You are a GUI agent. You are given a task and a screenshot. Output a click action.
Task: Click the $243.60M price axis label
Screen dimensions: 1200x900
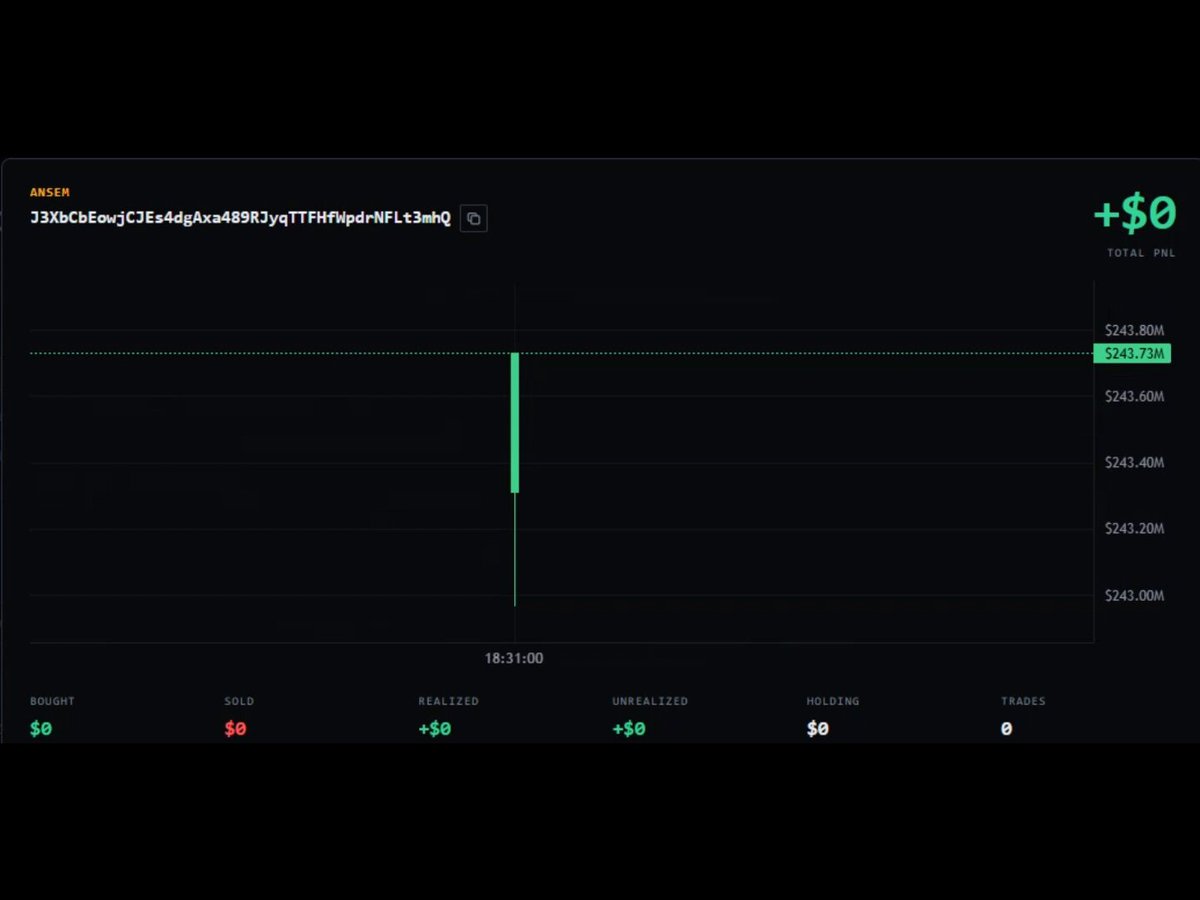point(1134,396)
